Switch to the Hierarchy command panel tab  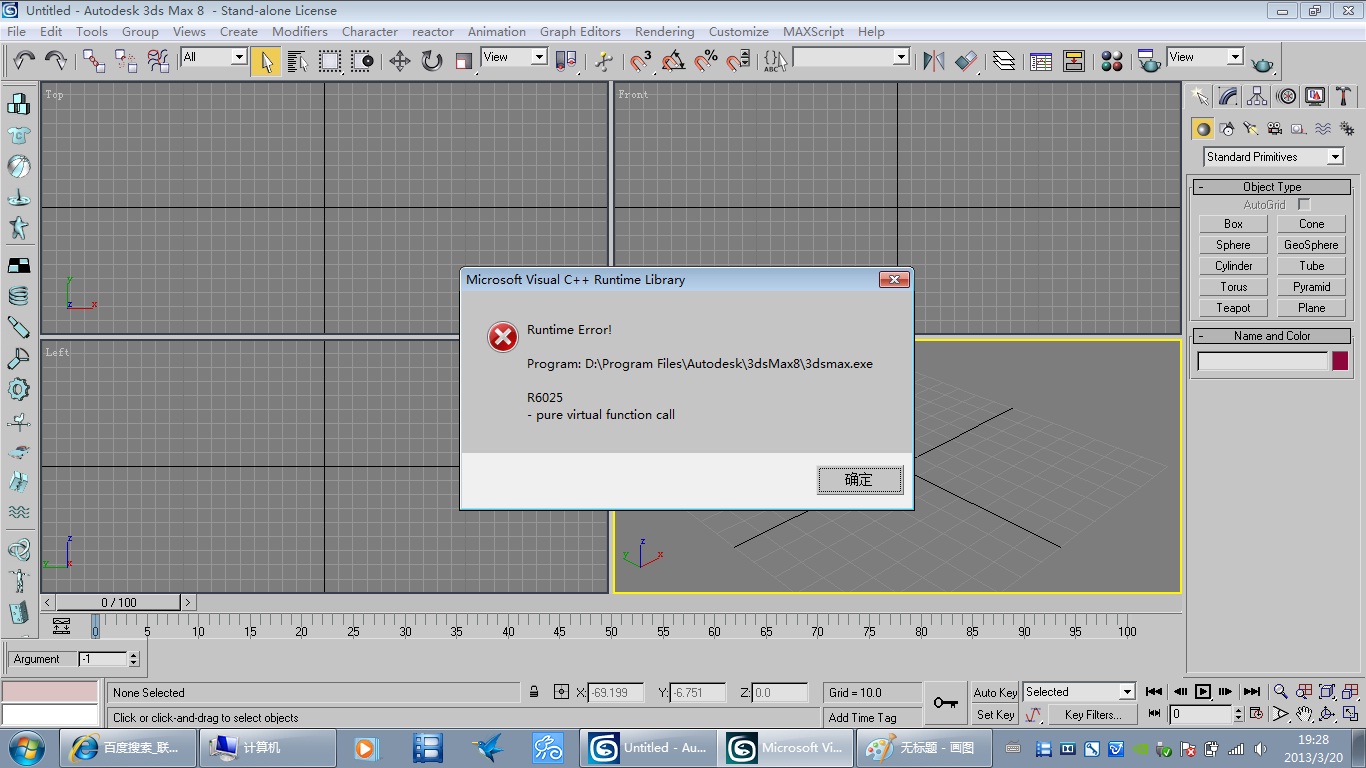click(x=1258, y=96)
